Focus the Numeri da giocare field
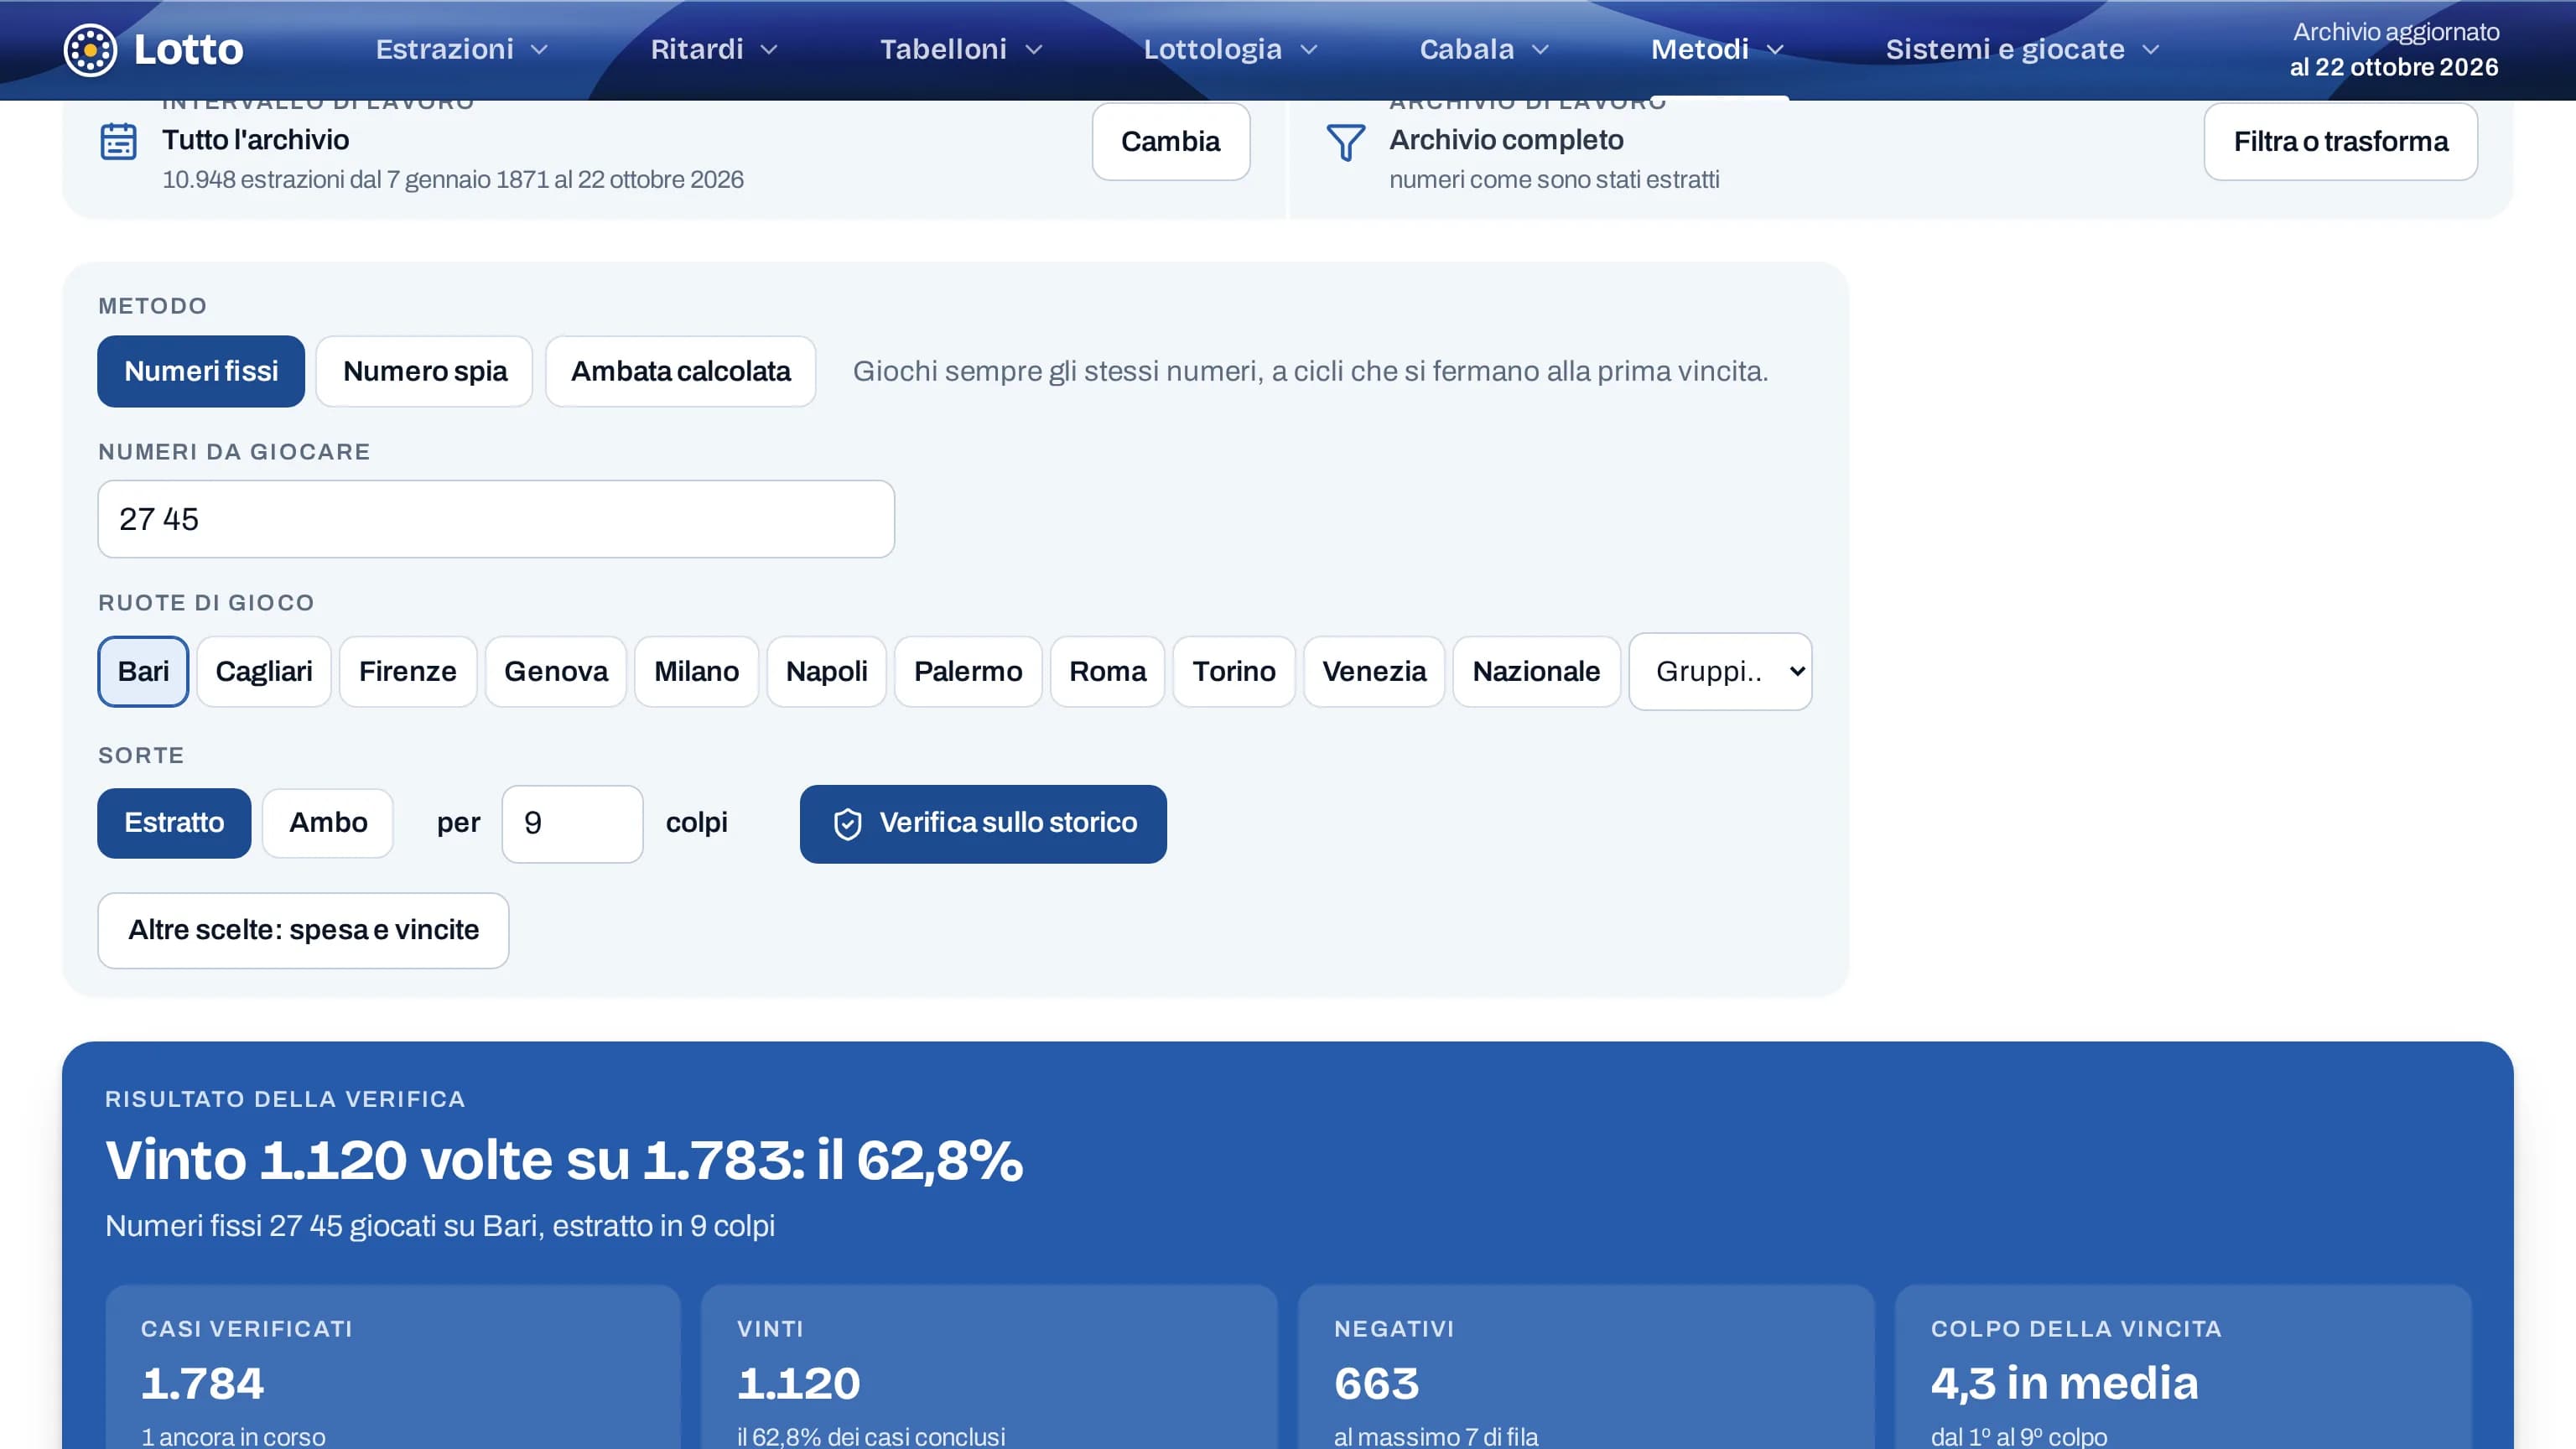Image resolution: width=2576 pixels, height=1449 pixels. tap(496, 519)
